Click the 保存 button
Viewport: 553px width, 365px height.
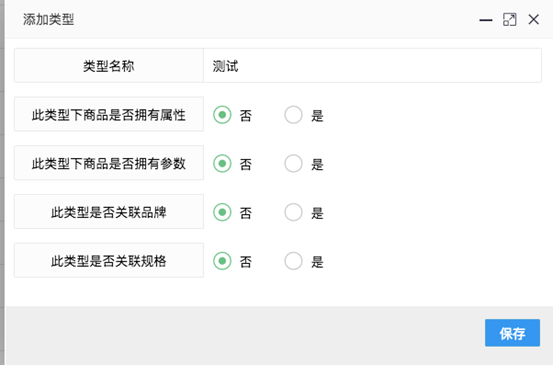click(512, 333)
